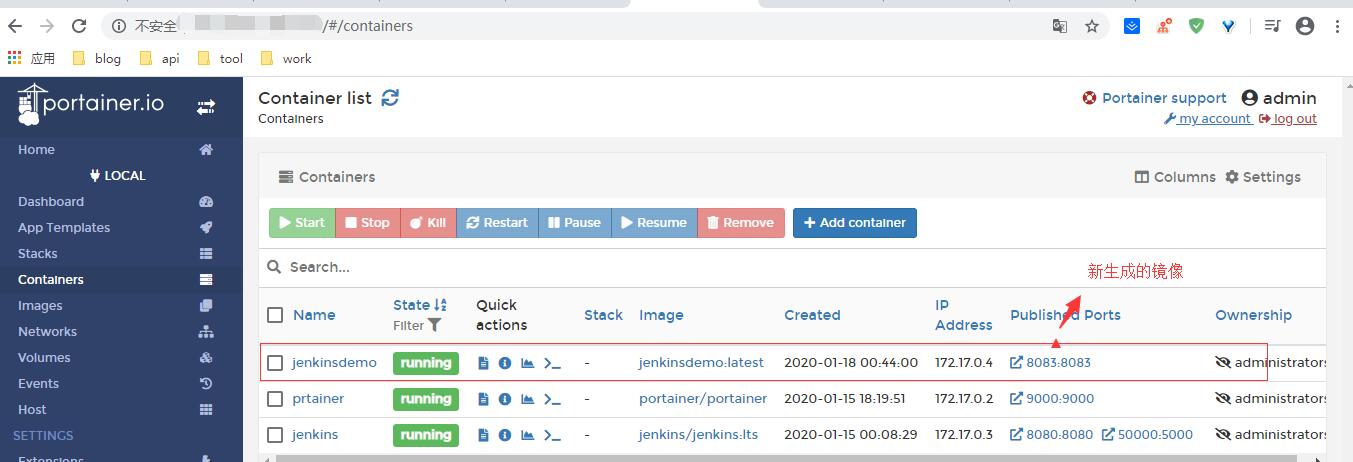Click the Start button
Screen dimensions: 1353x462
pyautogui.click(x=302, y=223)
